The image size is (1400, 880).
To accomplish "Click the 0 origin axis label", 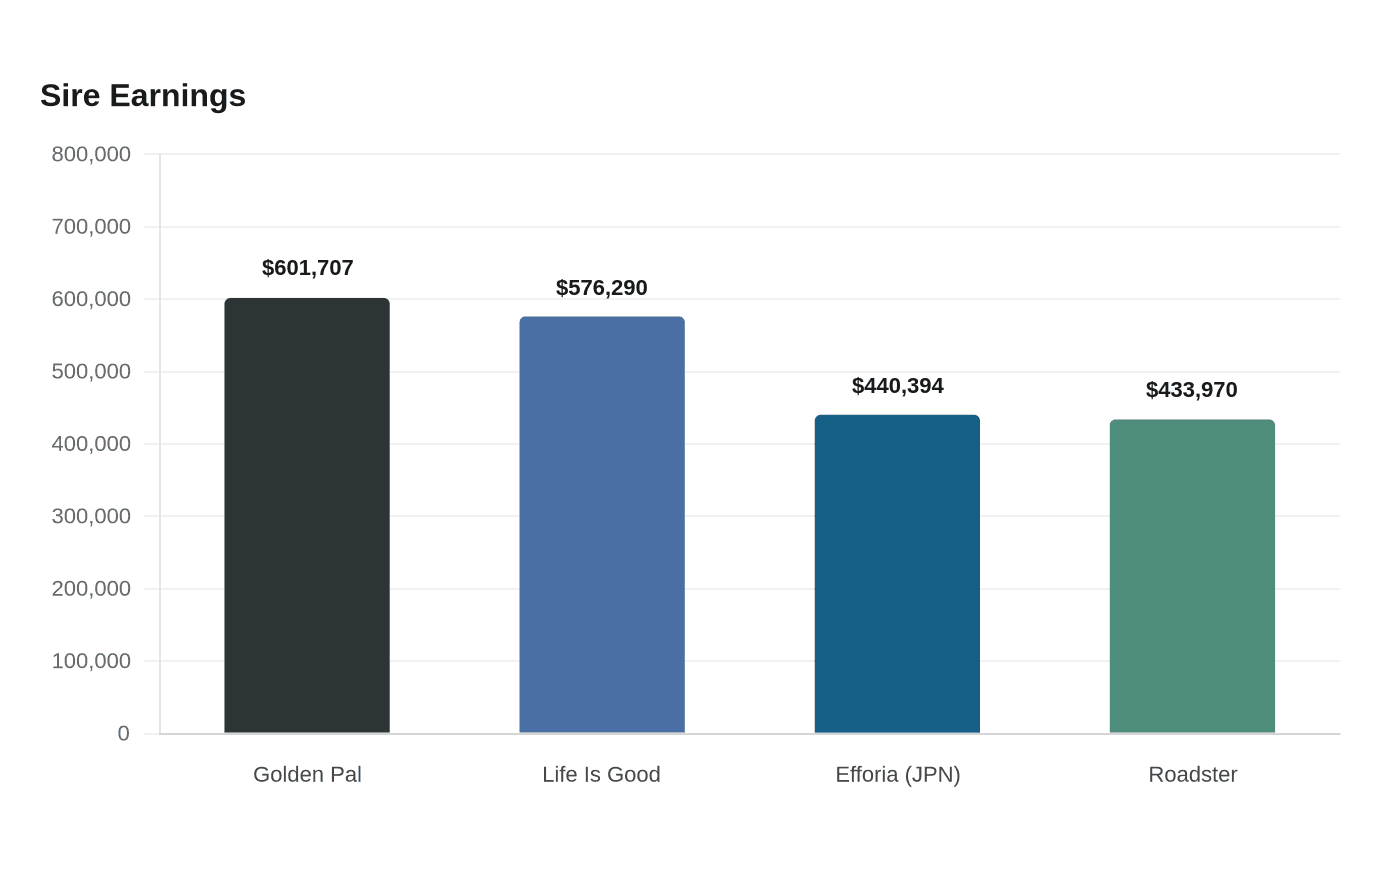I will click(124, 734).
